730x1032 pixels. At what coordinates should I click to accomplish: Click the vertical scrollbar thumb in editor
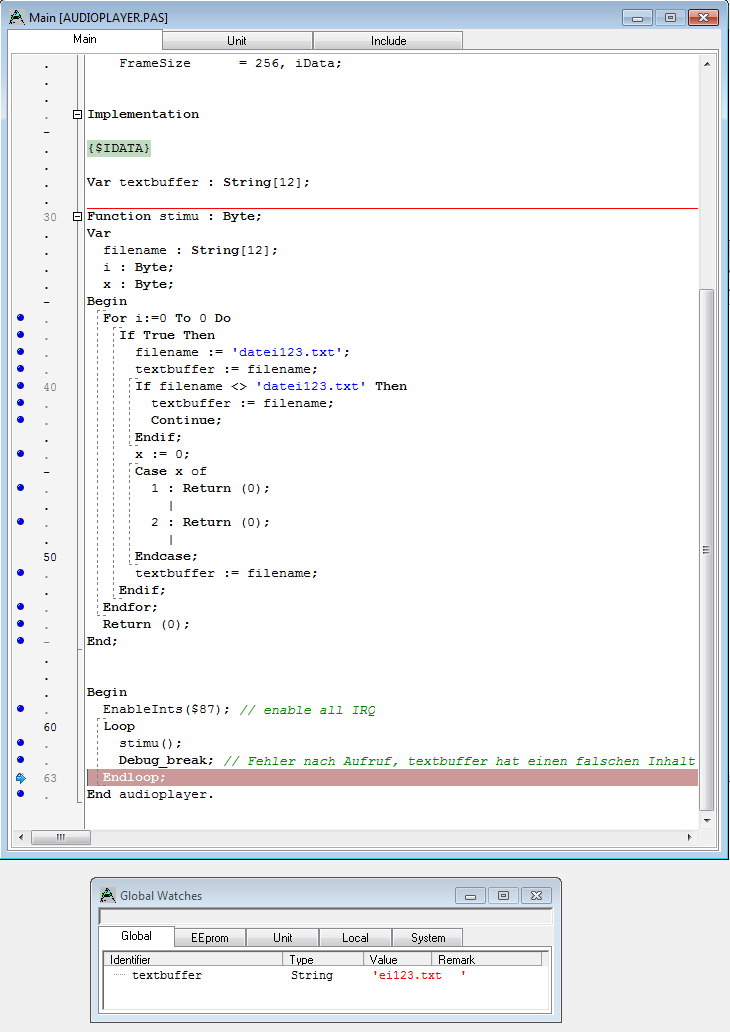706,550
